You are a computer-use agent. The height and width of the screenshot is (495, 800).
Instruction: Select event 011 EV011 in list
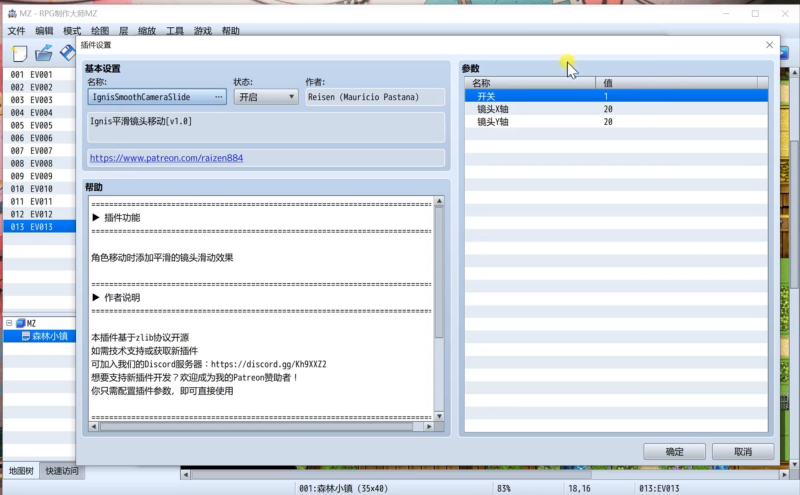tap(40, 202)
